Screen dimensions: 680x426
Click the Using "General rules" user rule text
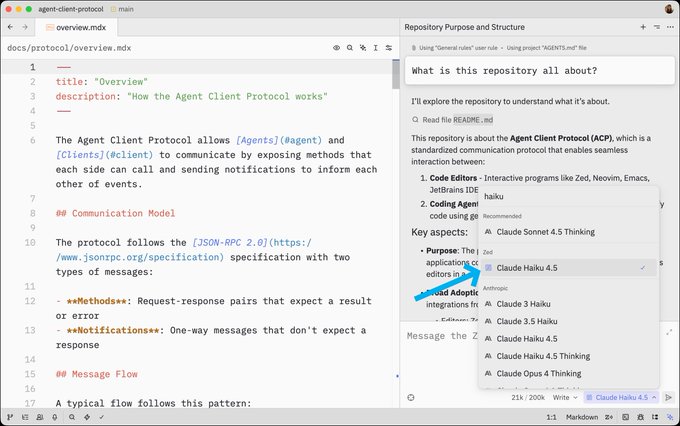(458, 48)
